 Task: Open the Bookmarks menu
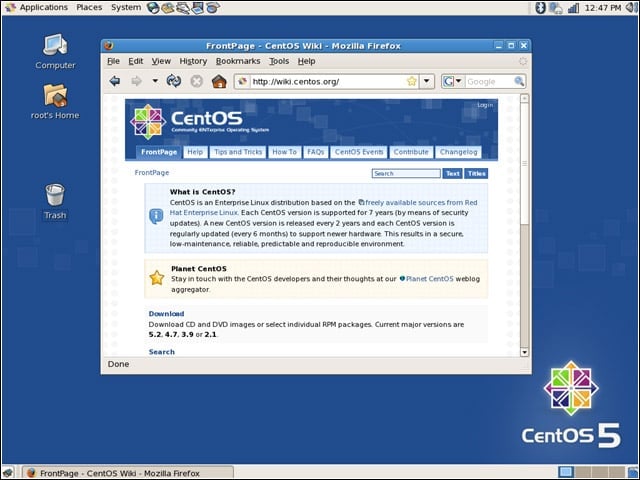tap(238, 61)
